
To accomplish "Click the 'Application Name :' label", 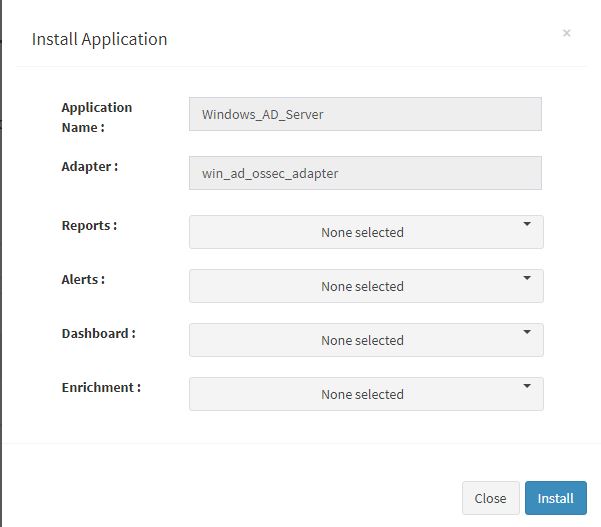I will (x=97, y=117).
